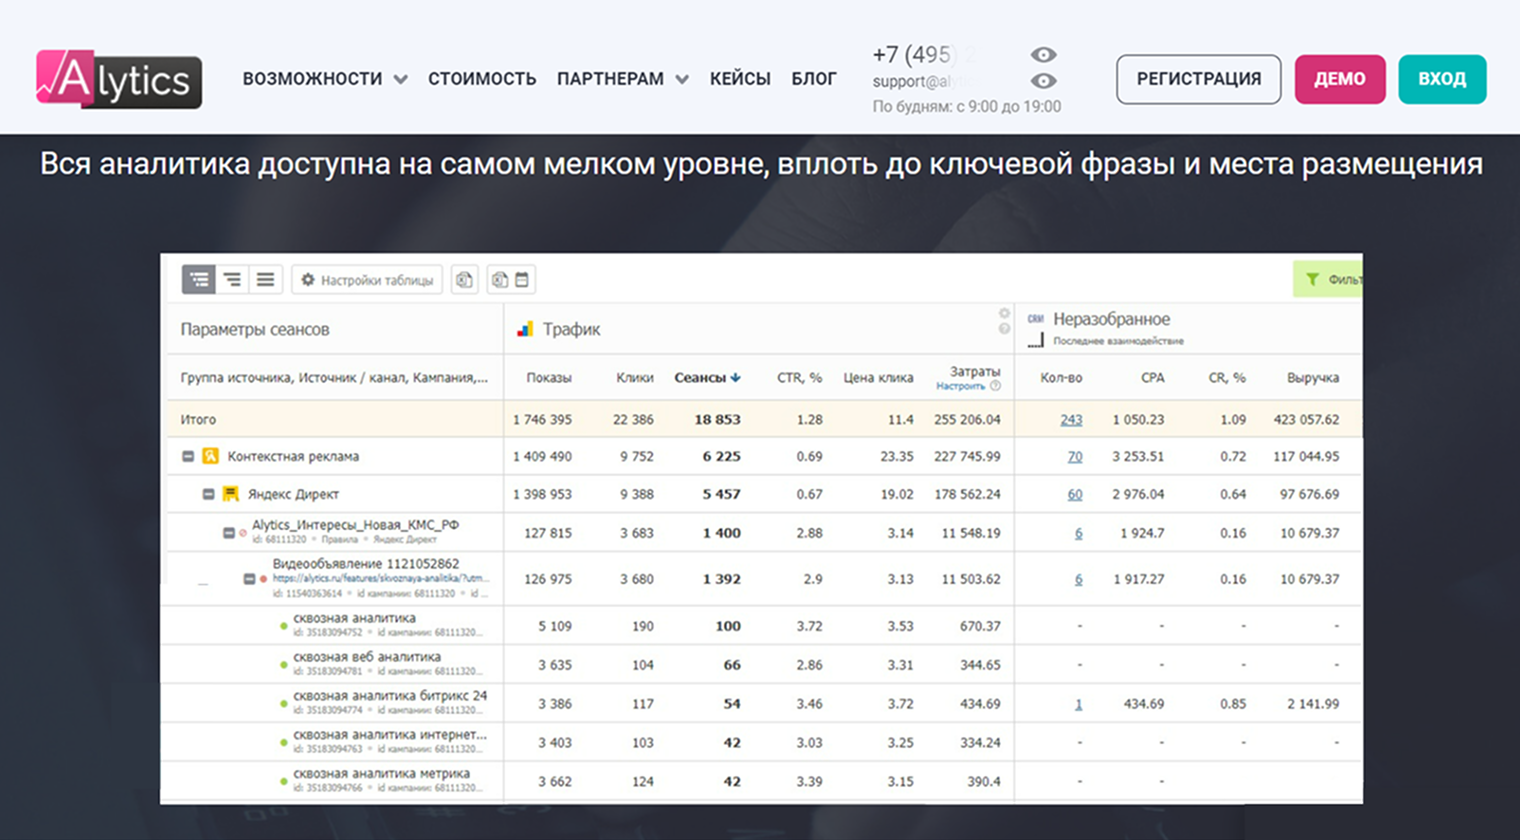Click green dot of сквозная аналитика интернет
This screenshot has width=1520, height=840.
284,743
